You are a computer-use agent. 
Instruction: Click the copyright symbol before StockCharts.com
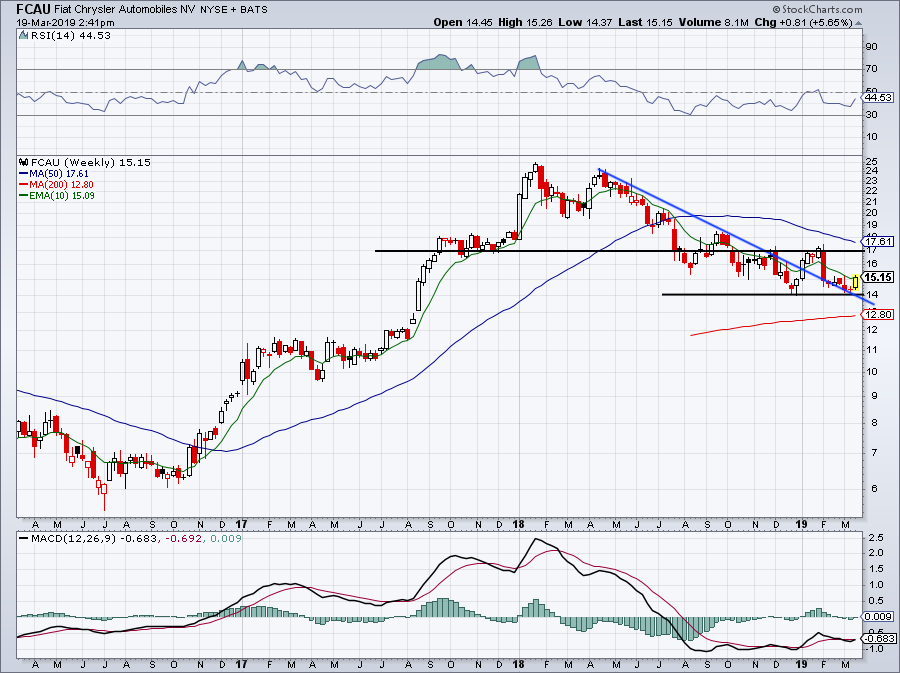click(777, 9)
